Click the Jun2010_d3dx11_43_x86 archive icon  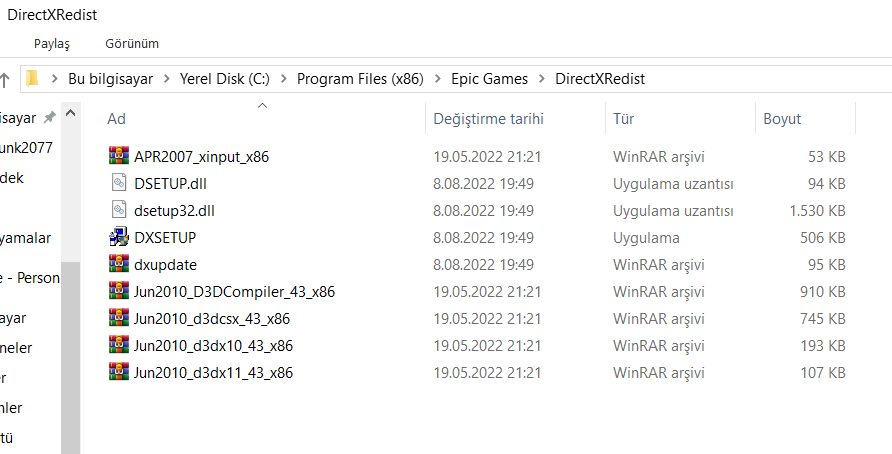click(x=119, y=372)
